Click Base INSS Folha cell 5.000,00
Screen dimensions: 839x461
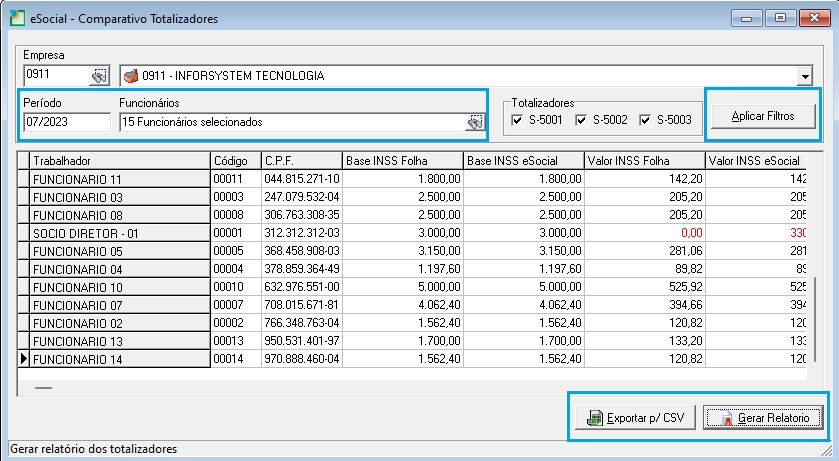tap(403, 287)
